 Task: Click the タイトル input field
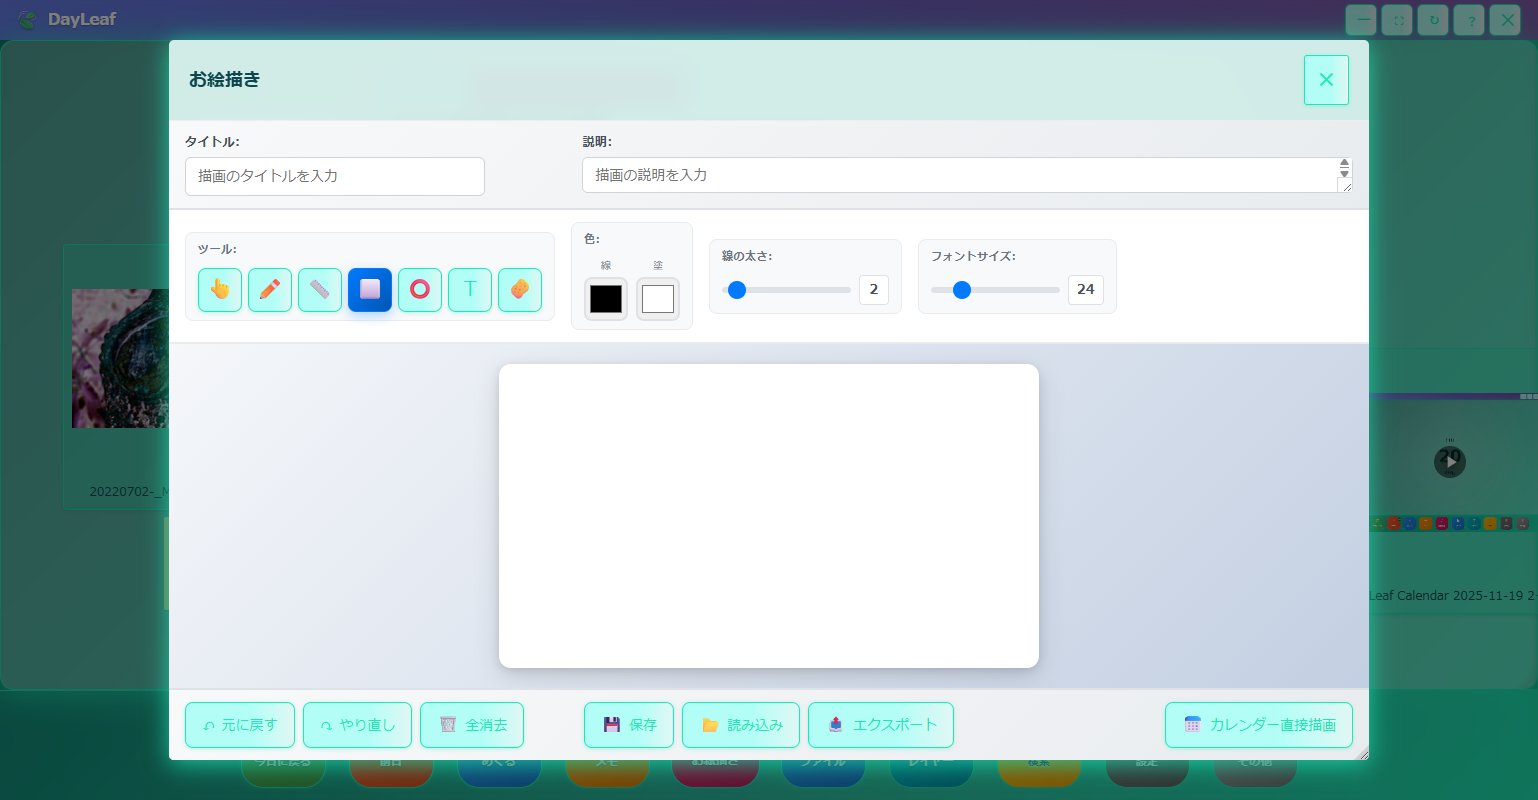(x=335, y=176)
